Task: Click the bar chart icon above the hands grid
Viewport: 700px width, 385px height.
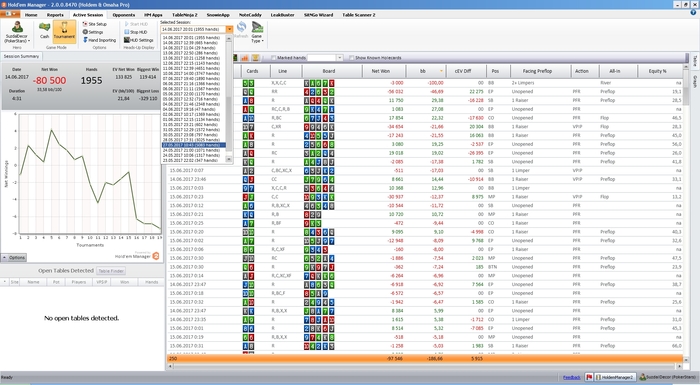Action: tap(245, 58)
